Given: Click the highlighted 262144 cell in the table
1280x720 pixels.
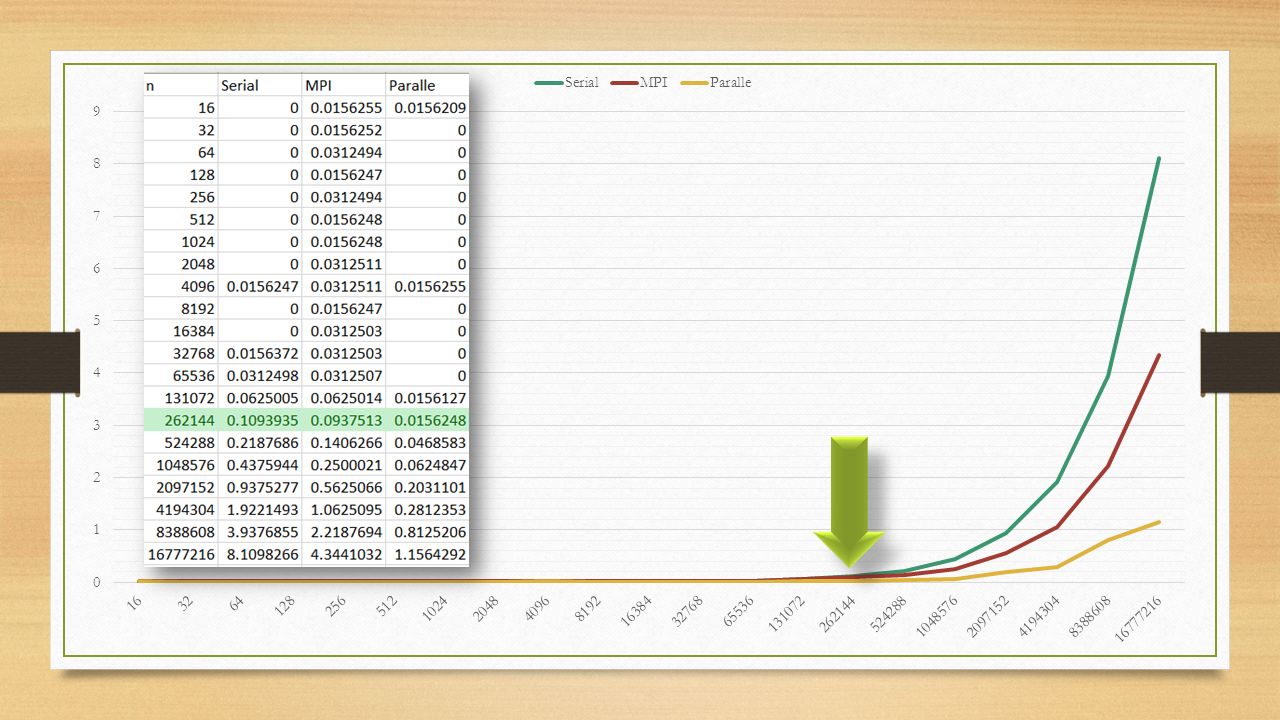Looking at the screenshot, I should [190, 420].
